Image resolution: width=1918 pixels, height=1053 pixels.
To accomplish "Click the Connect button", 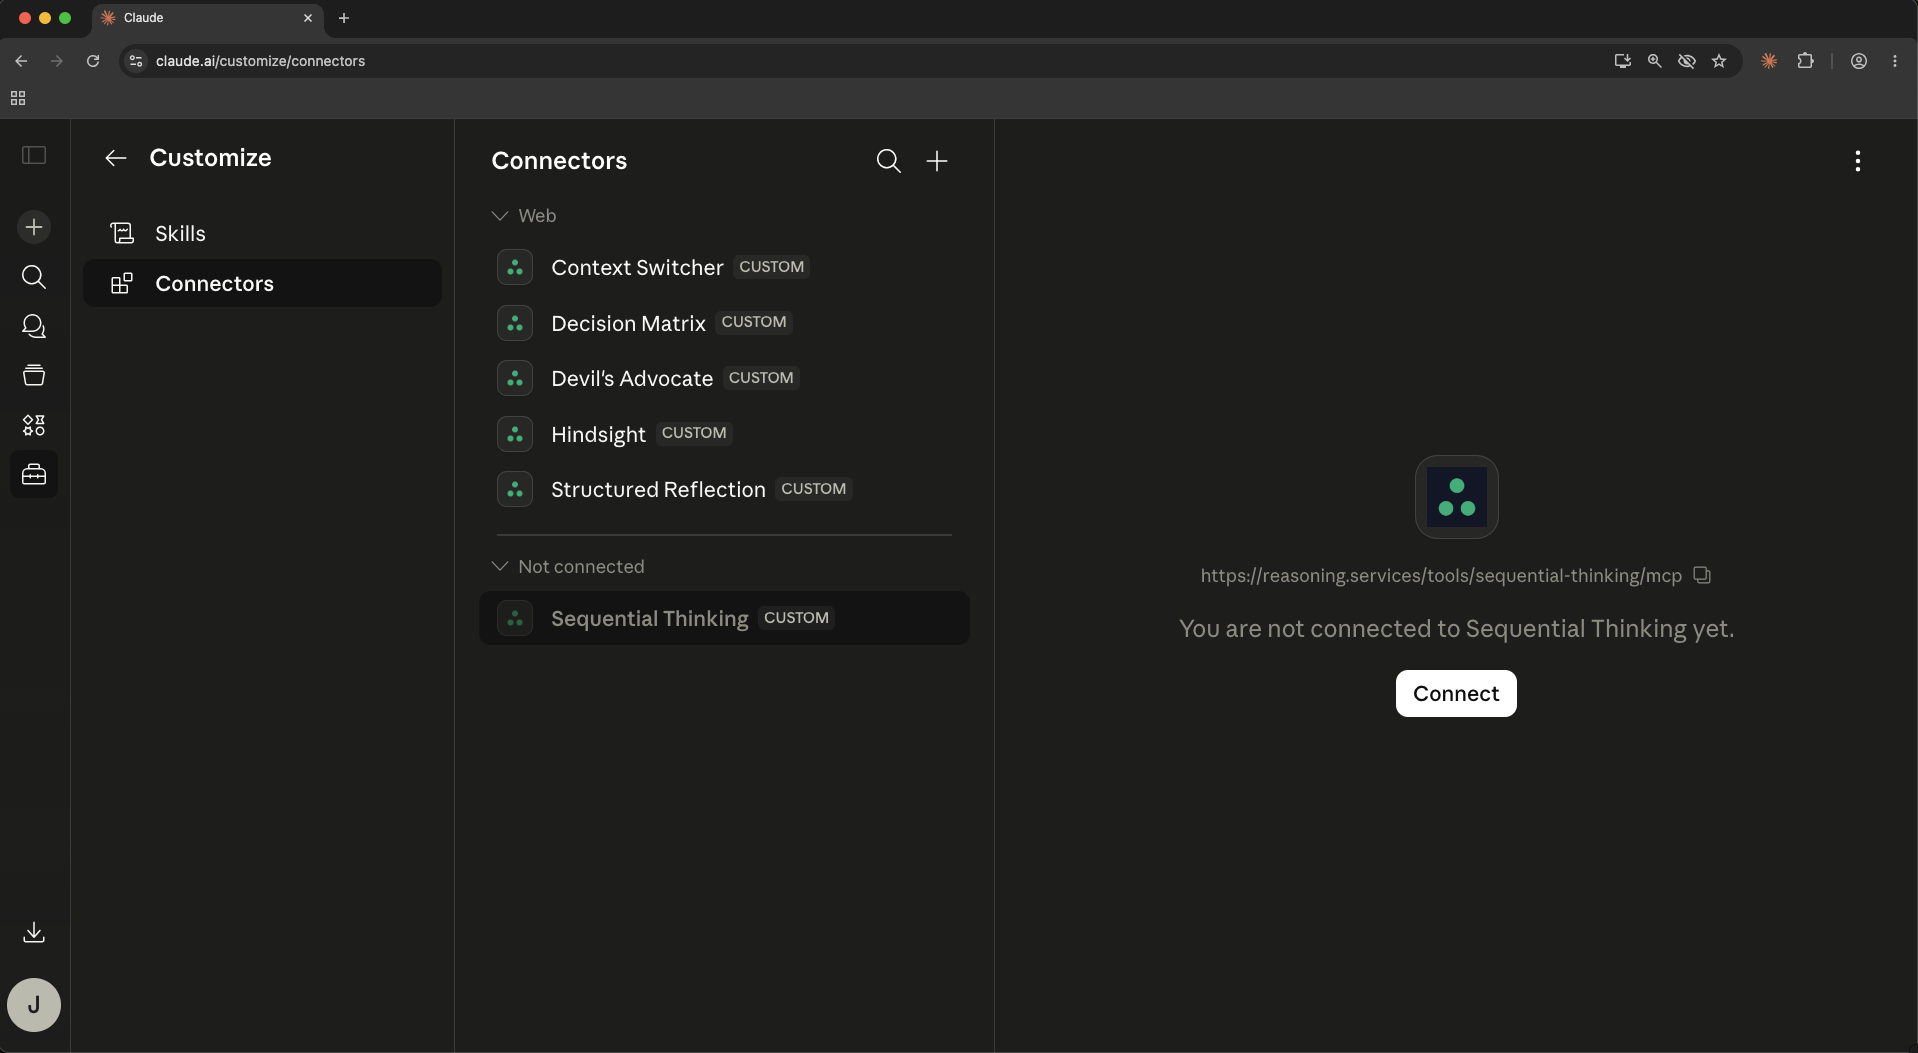I will [1456, 693].
